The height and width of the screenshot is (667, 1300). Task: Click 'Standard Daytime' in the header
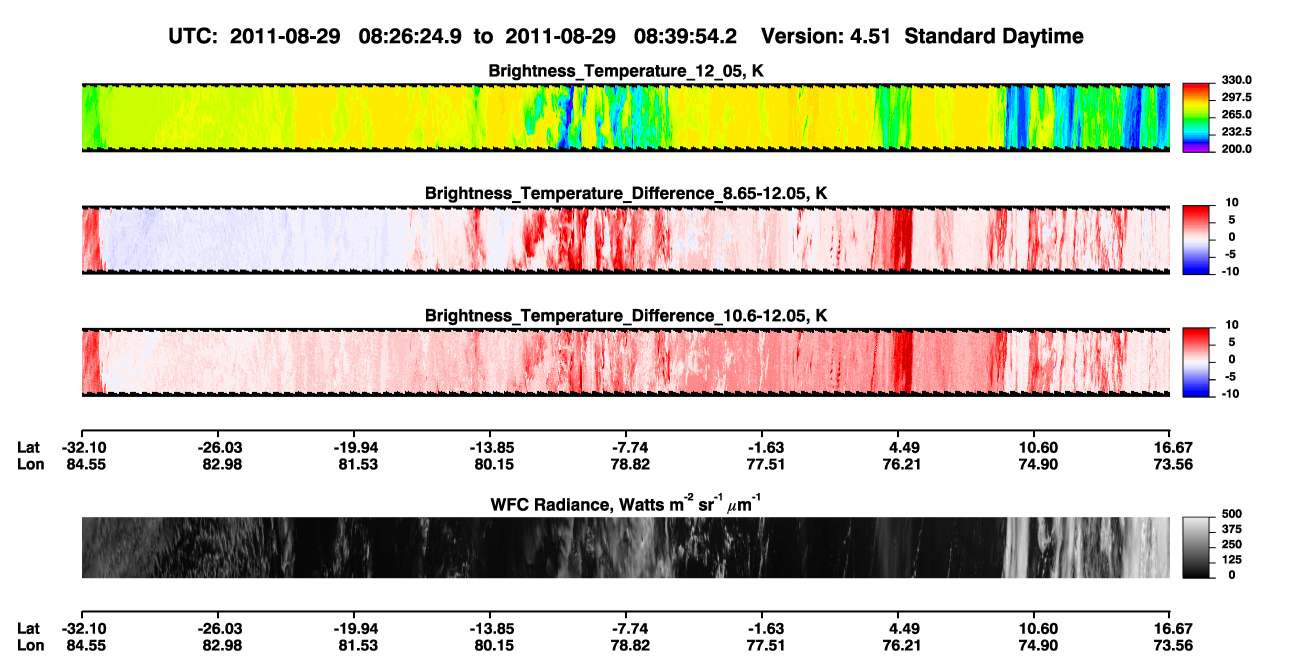[x=996, y=37]
